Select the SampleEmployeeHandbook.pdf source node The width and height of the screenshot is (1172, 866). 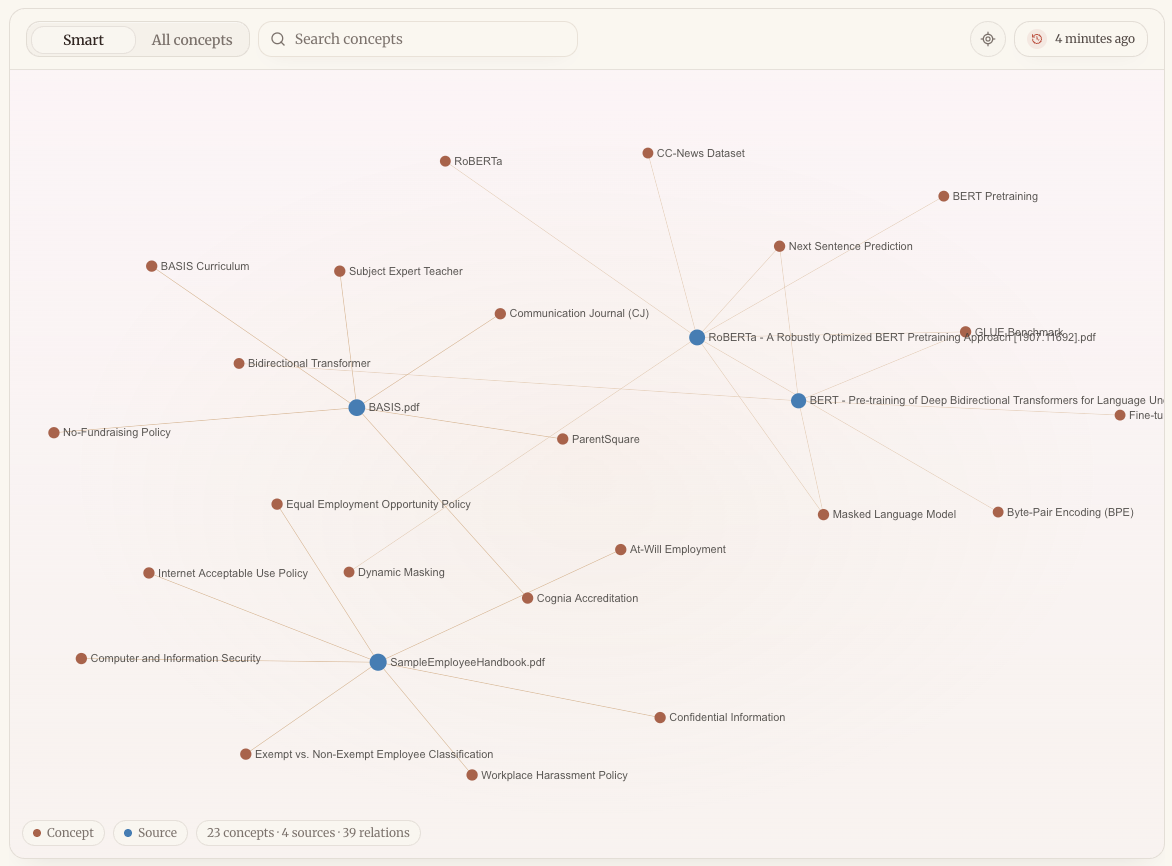coord(378,662)
